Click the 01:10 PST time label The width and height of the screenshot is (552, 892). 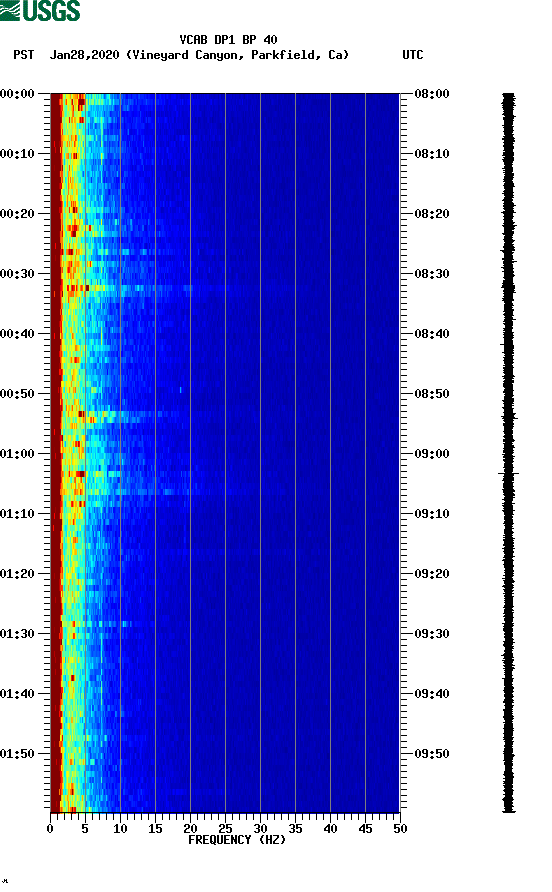pos(17,514)
